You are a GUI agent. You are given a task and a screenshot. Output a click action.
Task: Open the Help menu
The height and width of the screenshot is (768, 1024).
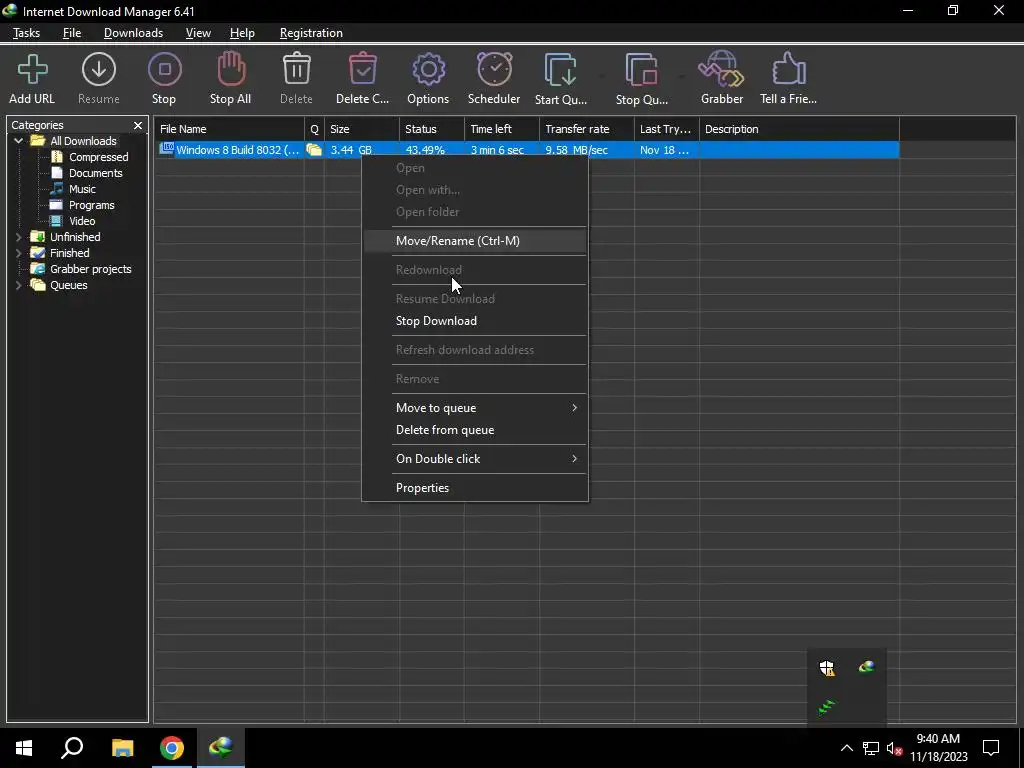pos(242,33)
